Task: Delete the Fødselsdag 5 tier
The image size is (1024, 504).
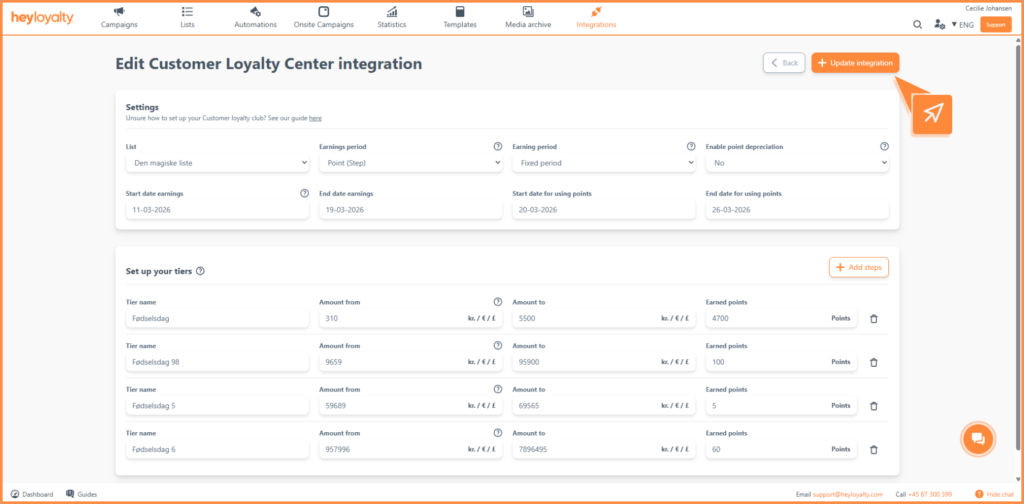Action: pyautogui.click(x=874, y=406)
